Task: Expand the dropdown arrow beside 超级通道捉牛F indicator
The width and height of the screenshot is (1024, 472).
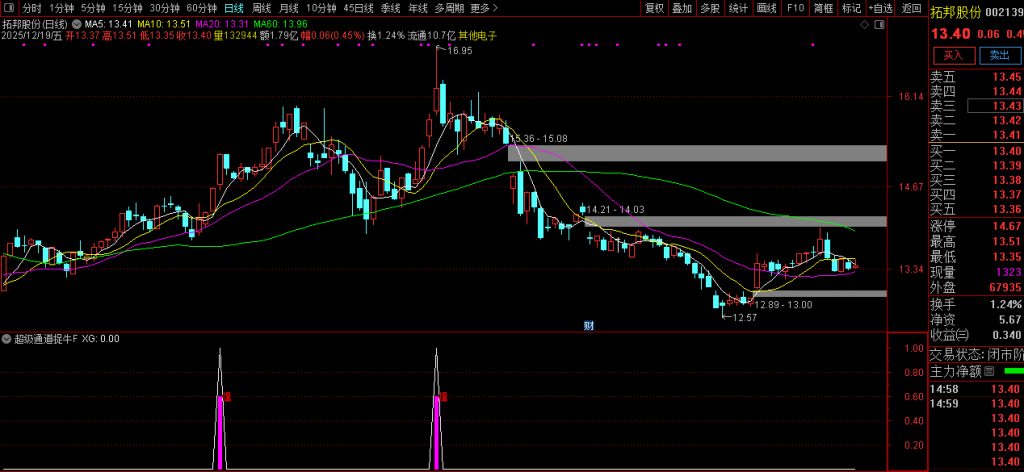Action: pos(8,339)
